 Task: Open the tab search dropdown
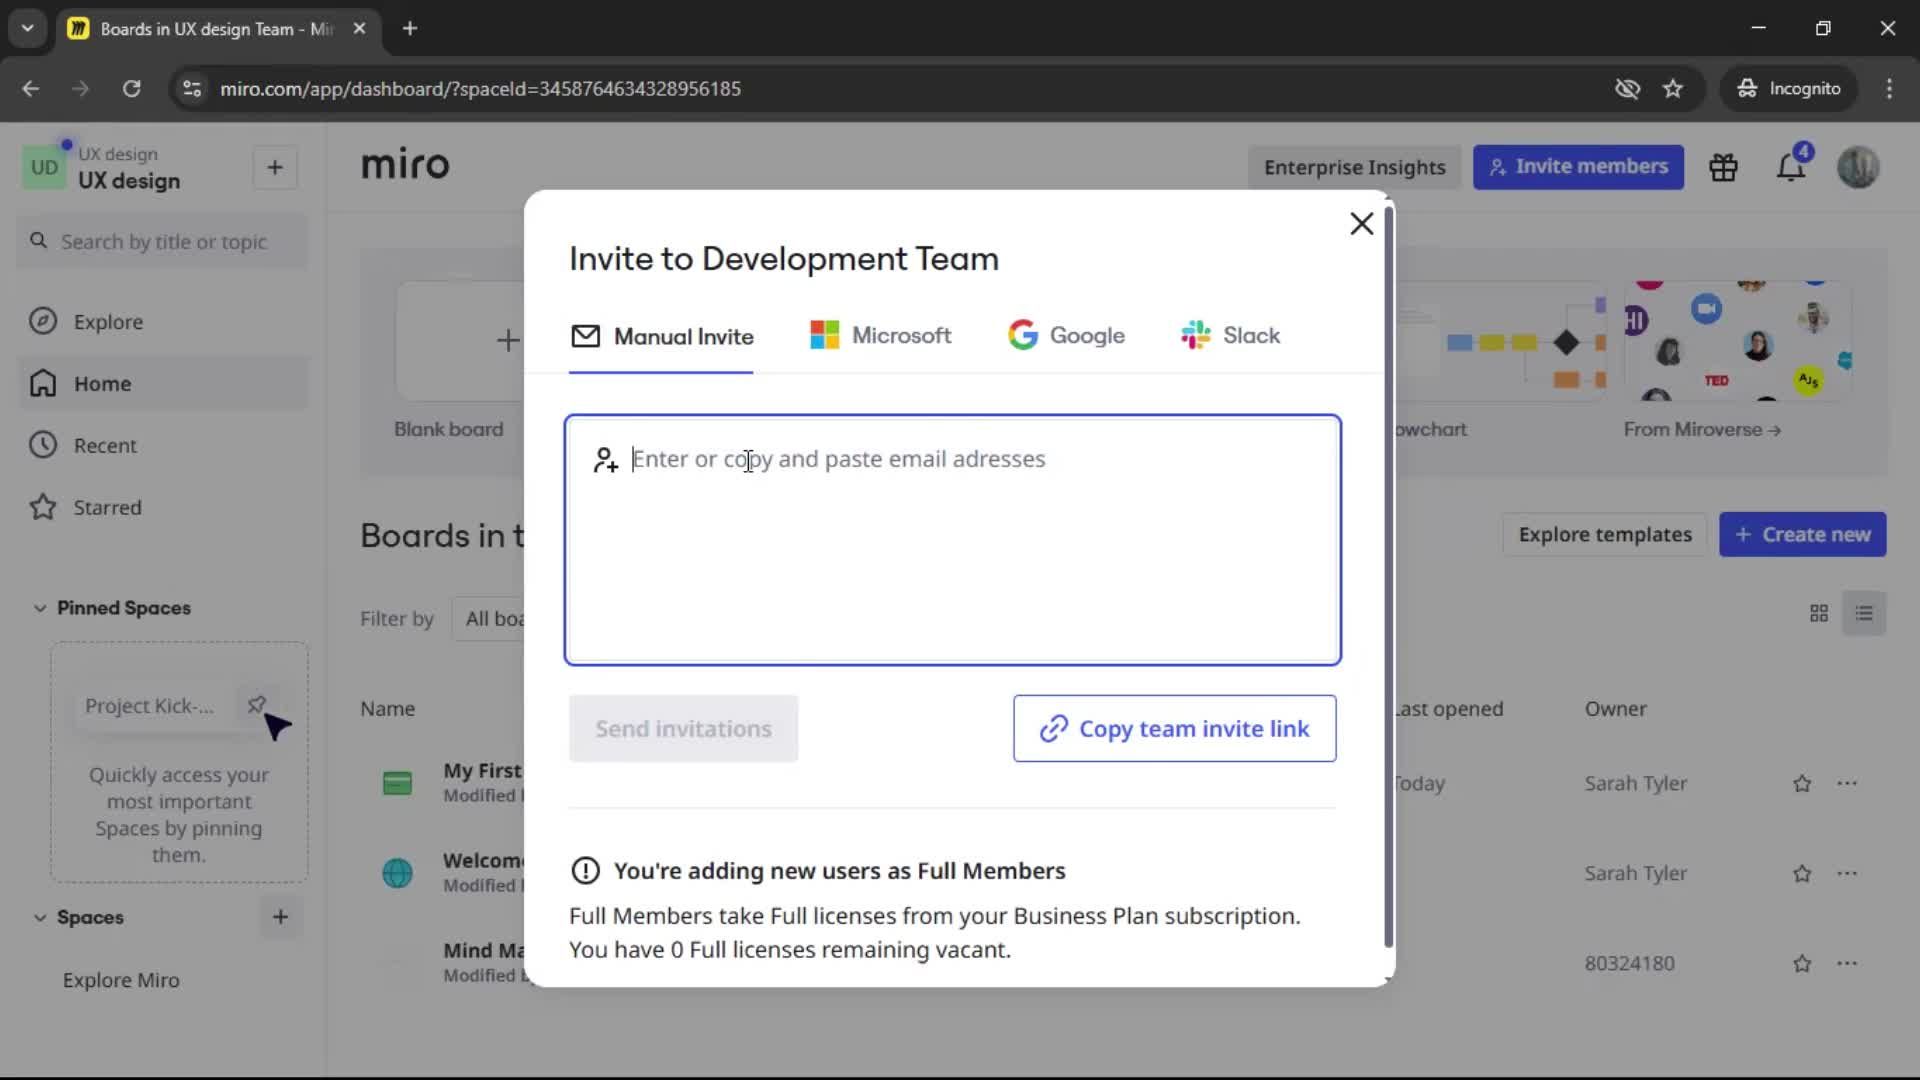[27, 29]
